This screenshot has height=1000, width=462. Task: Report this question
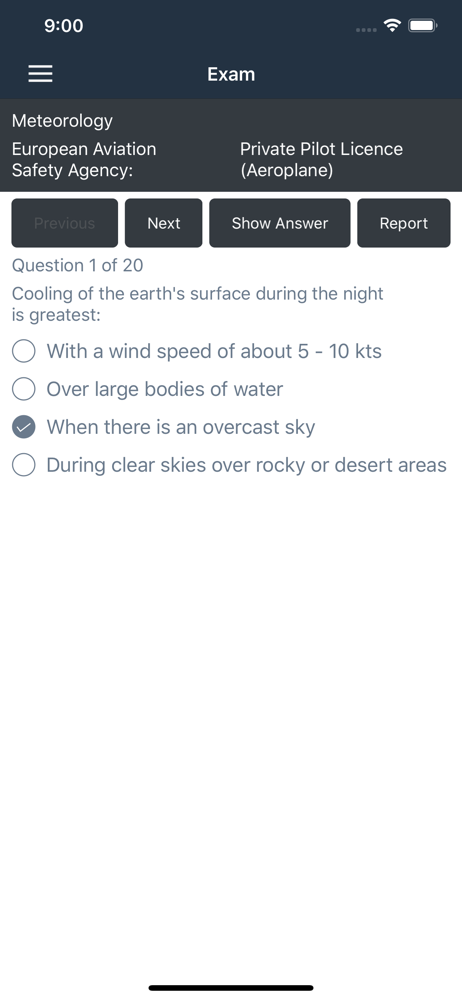coord(404,223)
